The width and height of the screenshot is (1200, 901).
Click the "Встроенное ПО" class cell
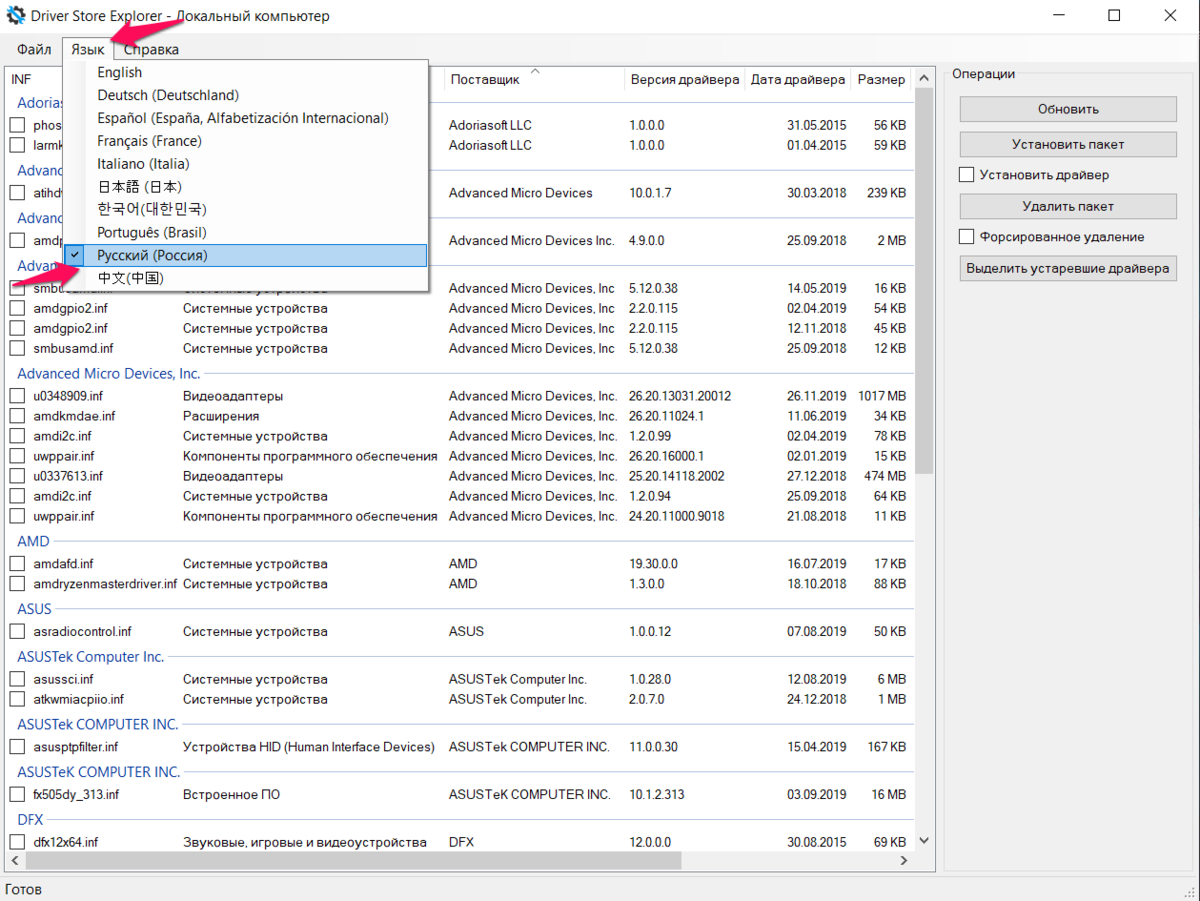coord(231,795)
